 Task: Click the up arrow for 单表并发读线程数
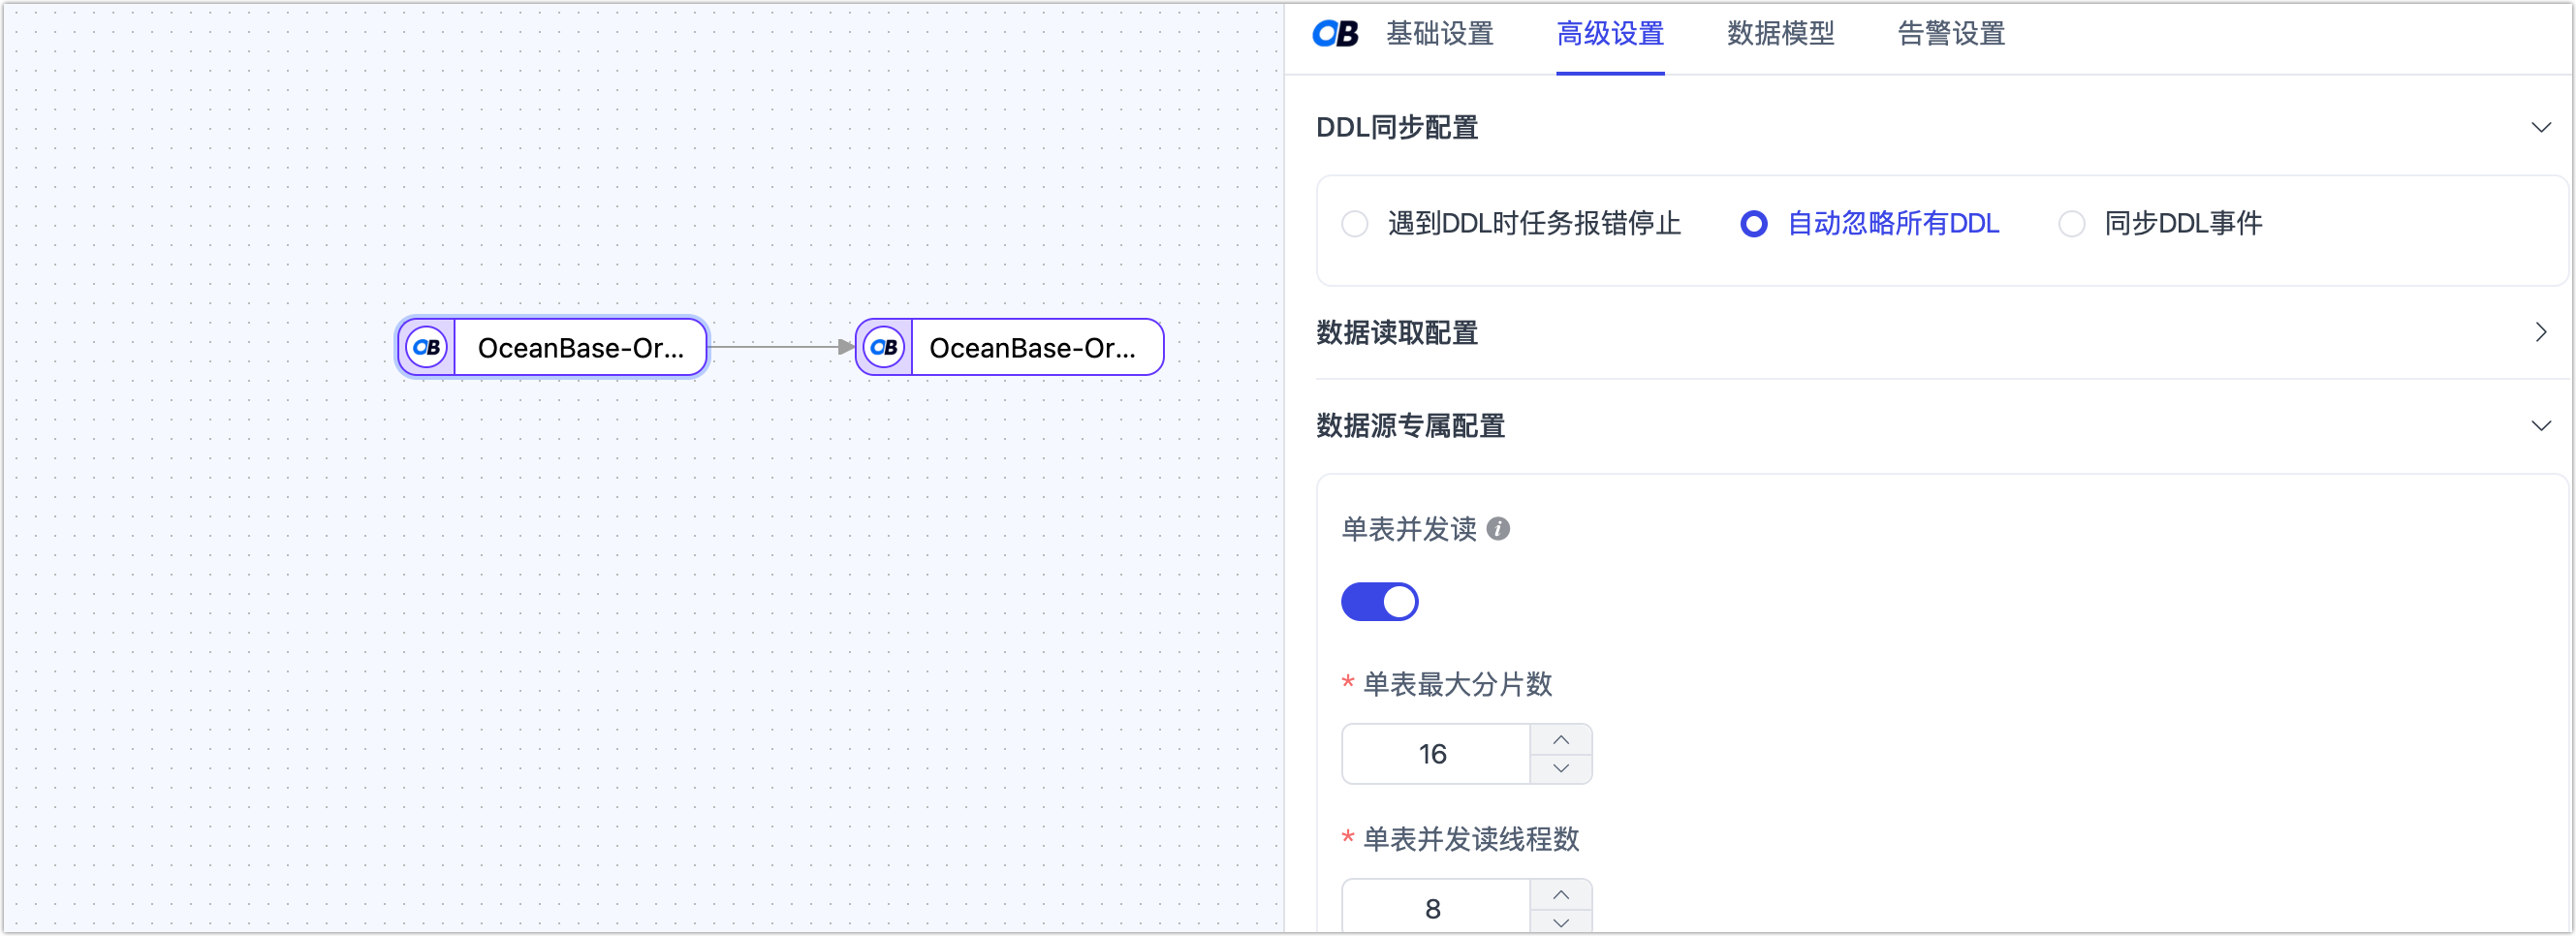pos(1560,895)
